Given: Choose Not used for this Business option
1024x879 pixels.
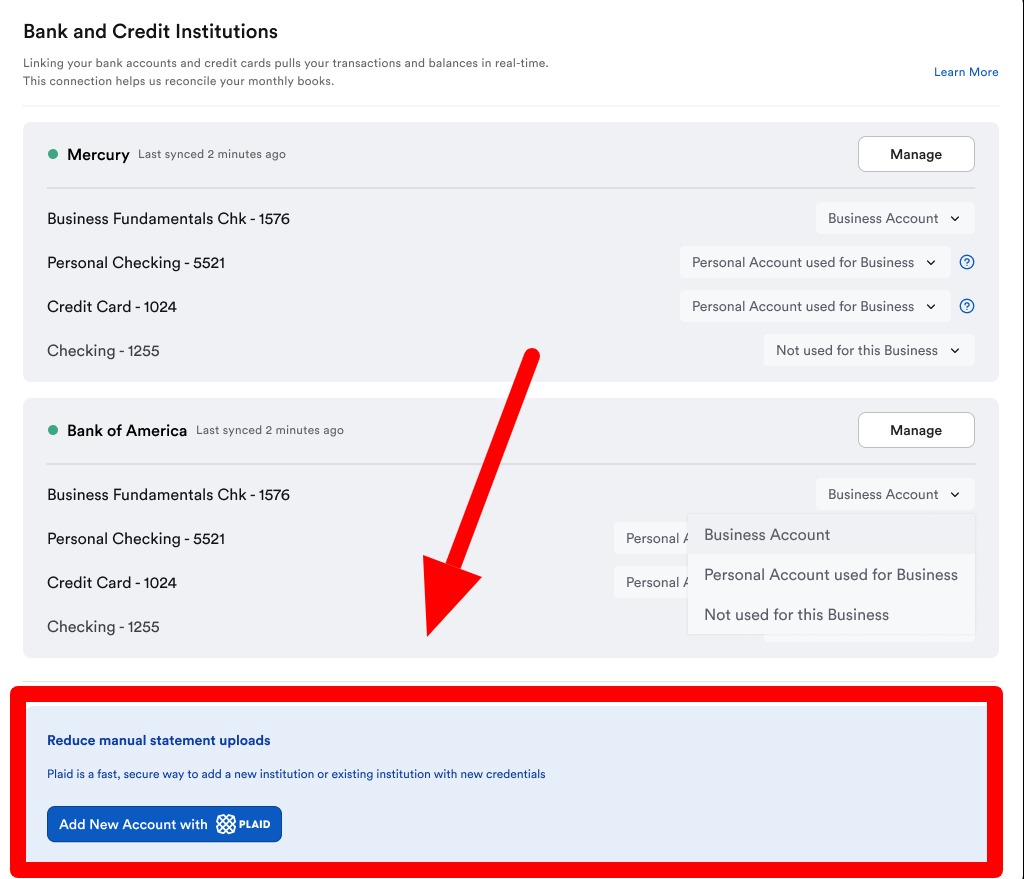Looking at the screenshot, I should tap(831, 615).
